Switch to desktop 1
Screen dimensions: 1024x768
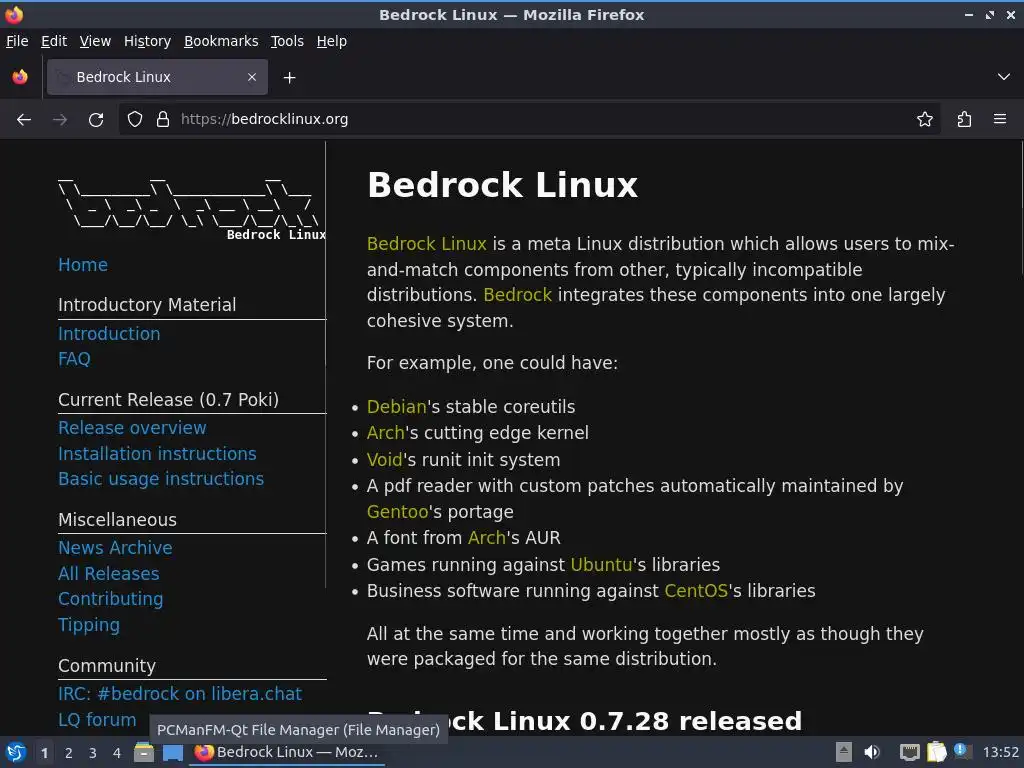44,753
